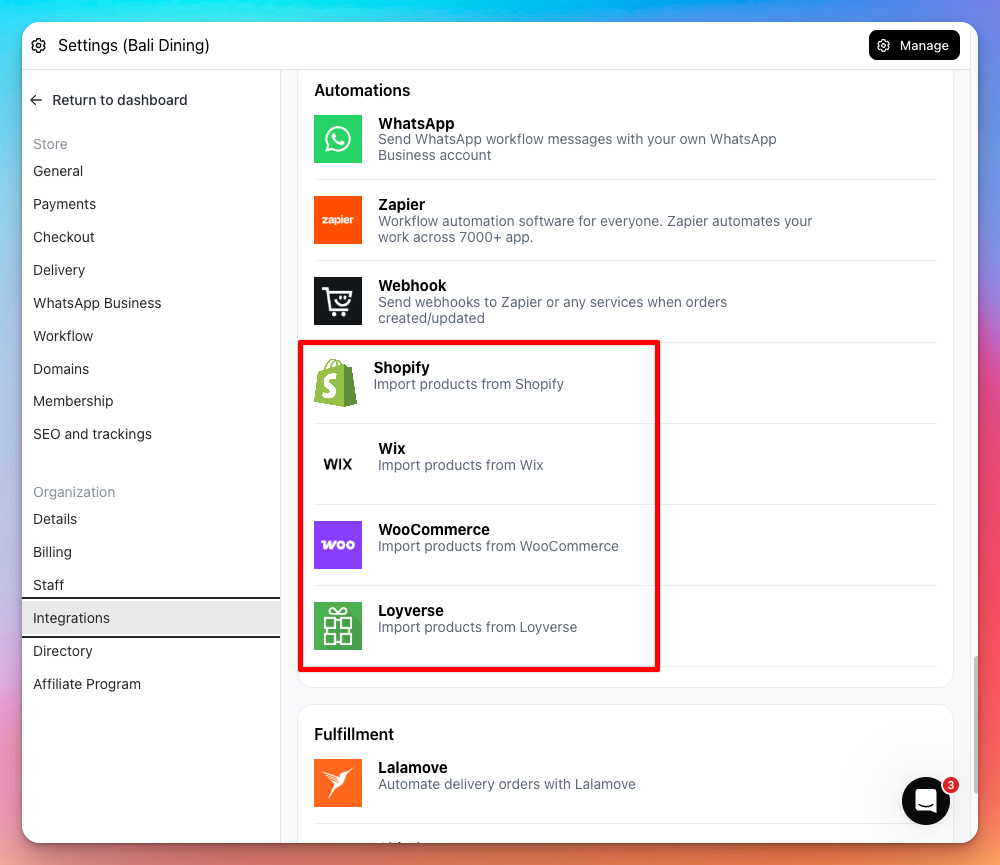Screen dimensions: 1000x865
Task: Open Directory page
Action: click(x=62, y=651)
